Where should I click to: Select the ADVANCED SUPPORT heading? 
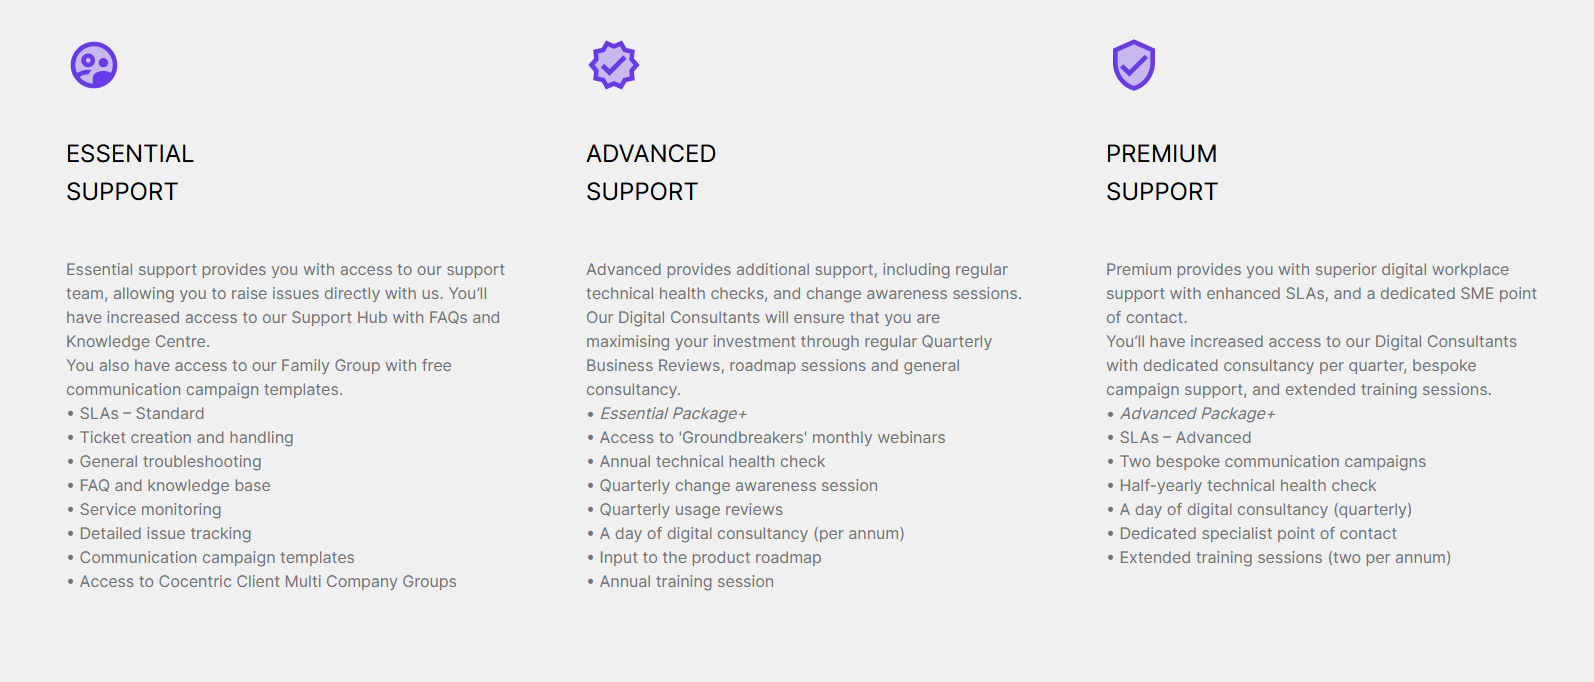[x=651, y=173]
